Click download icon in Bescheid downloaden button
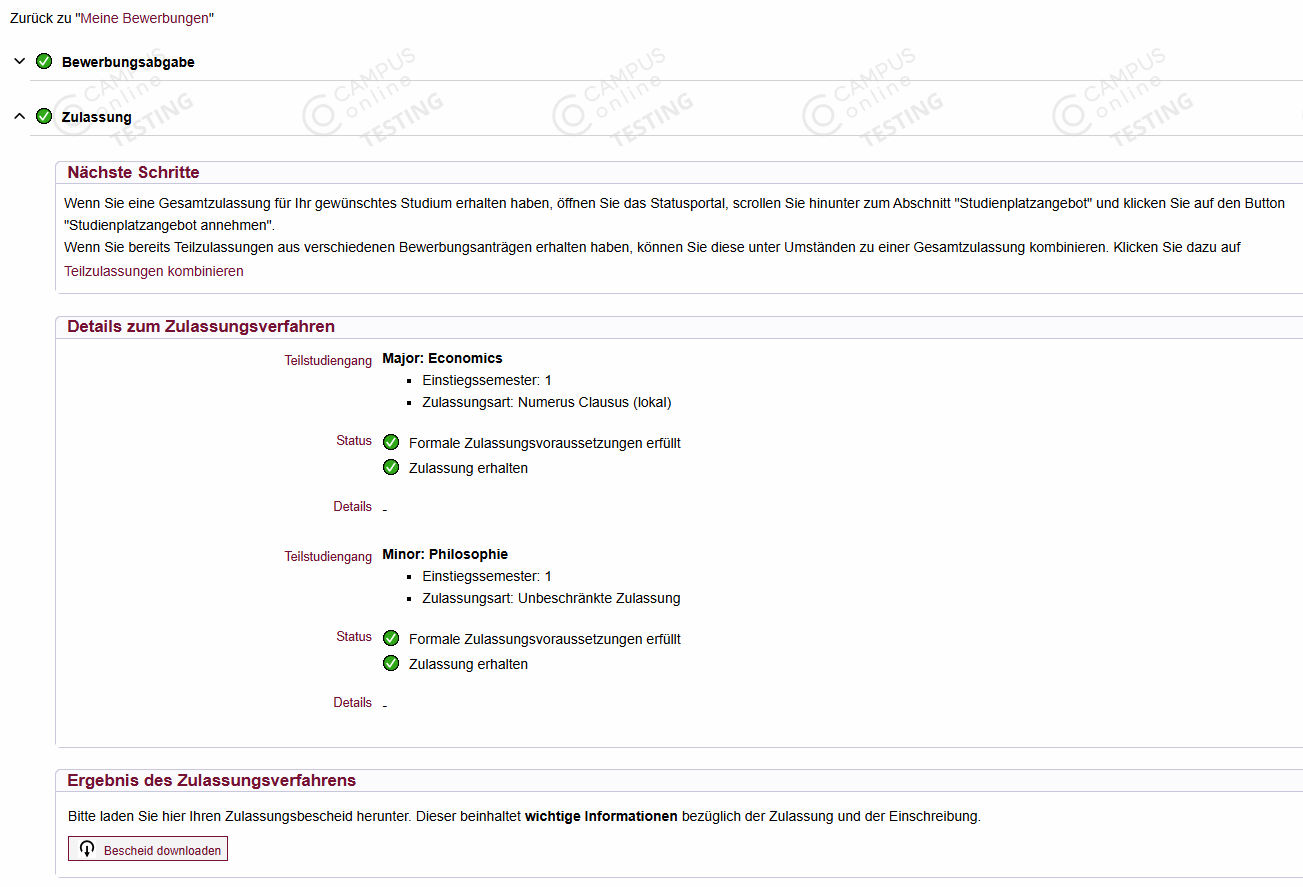Viewport: 1303px width, 887px height. (x=87, y=849)
